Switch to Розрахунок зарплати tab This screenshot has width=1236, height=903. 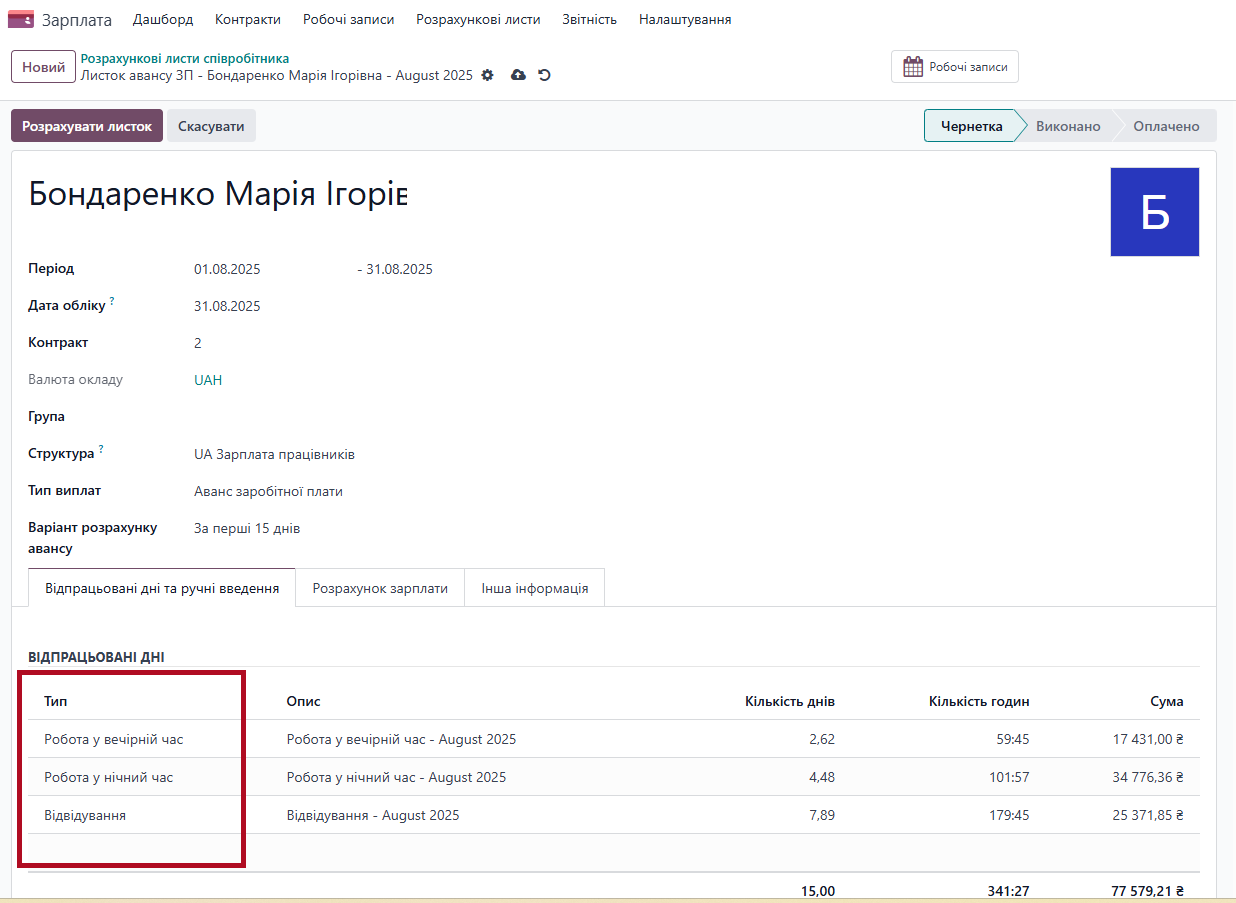click(380, 588)
